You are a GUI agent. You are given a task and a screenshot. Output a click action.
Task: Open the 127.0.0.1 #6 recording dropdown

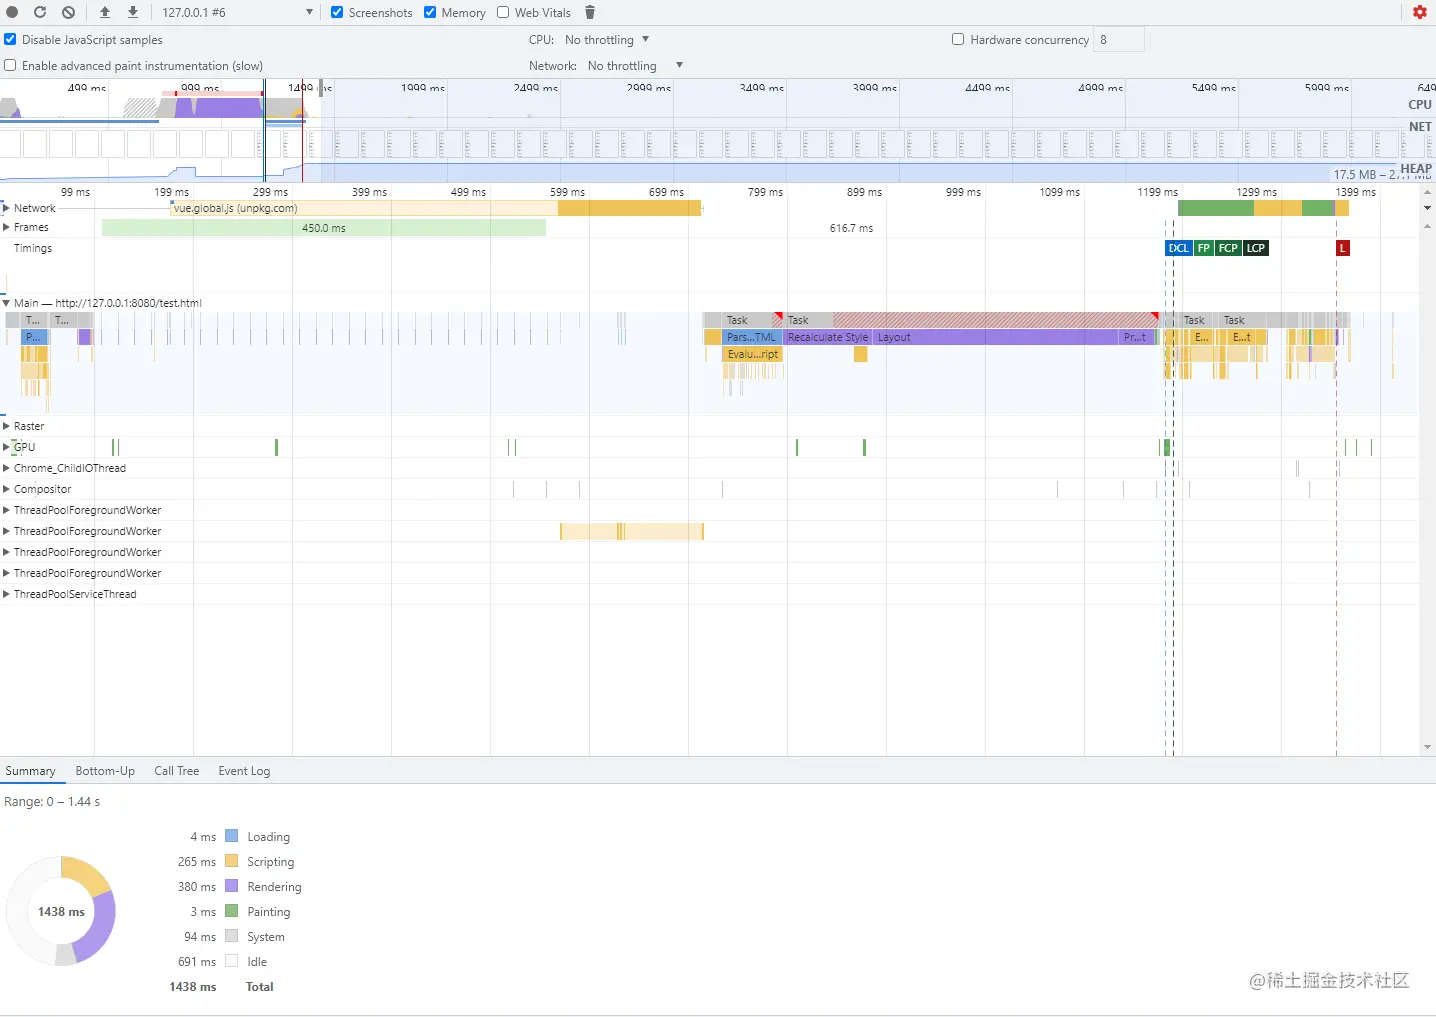click(x=237, y=12)
